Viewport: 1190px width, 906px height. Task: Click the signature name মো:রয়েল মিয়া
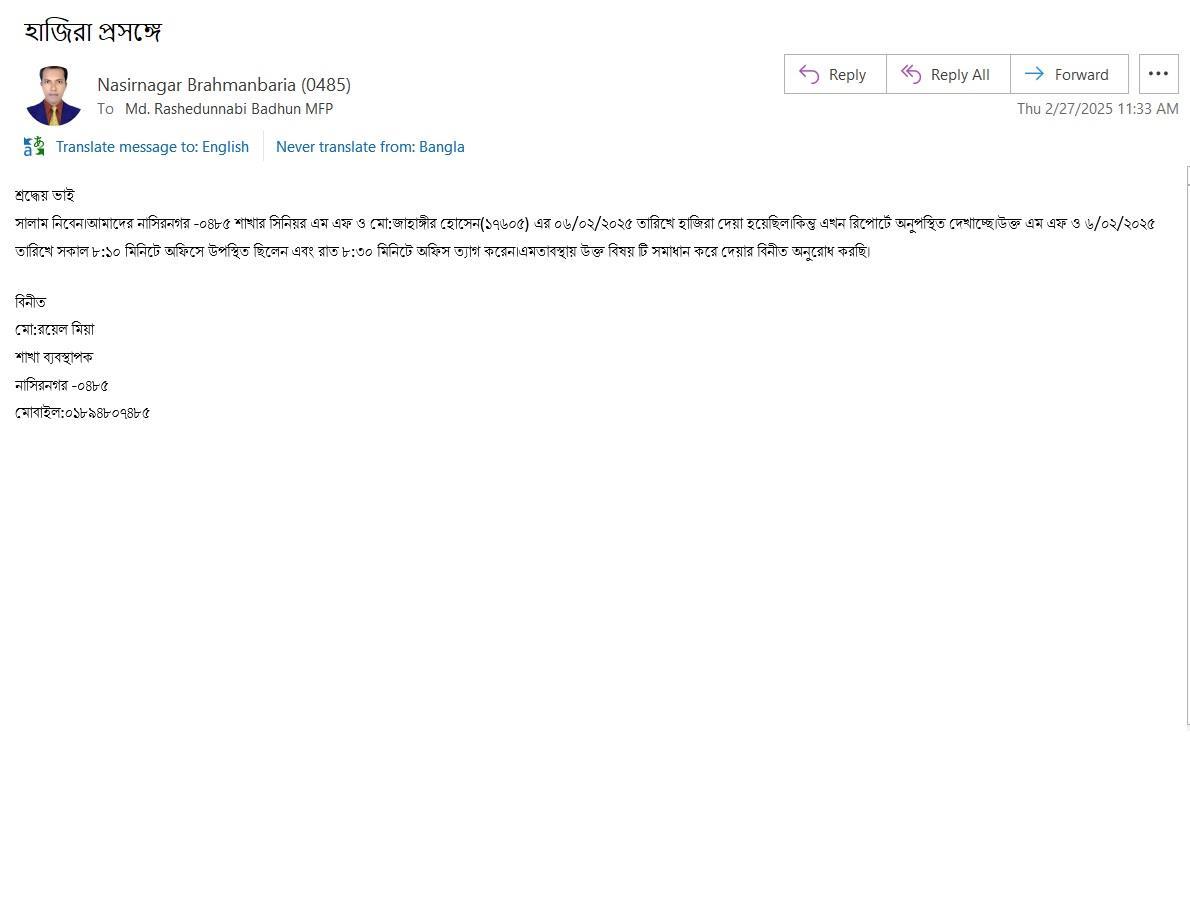[x=55, y=329]
